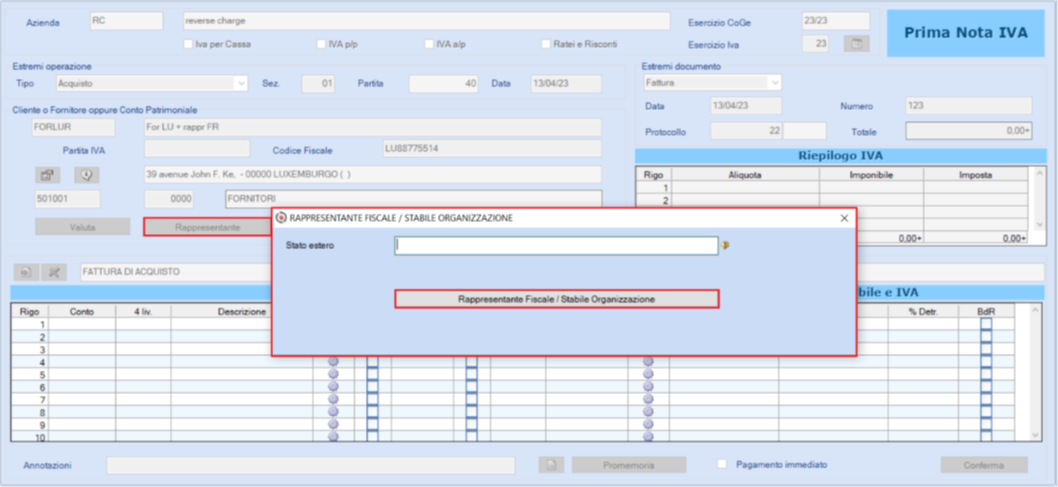The image size is (1058, 487).
Task: Open the supplier record card icon above 501001
Action: [x=47, y=175]
